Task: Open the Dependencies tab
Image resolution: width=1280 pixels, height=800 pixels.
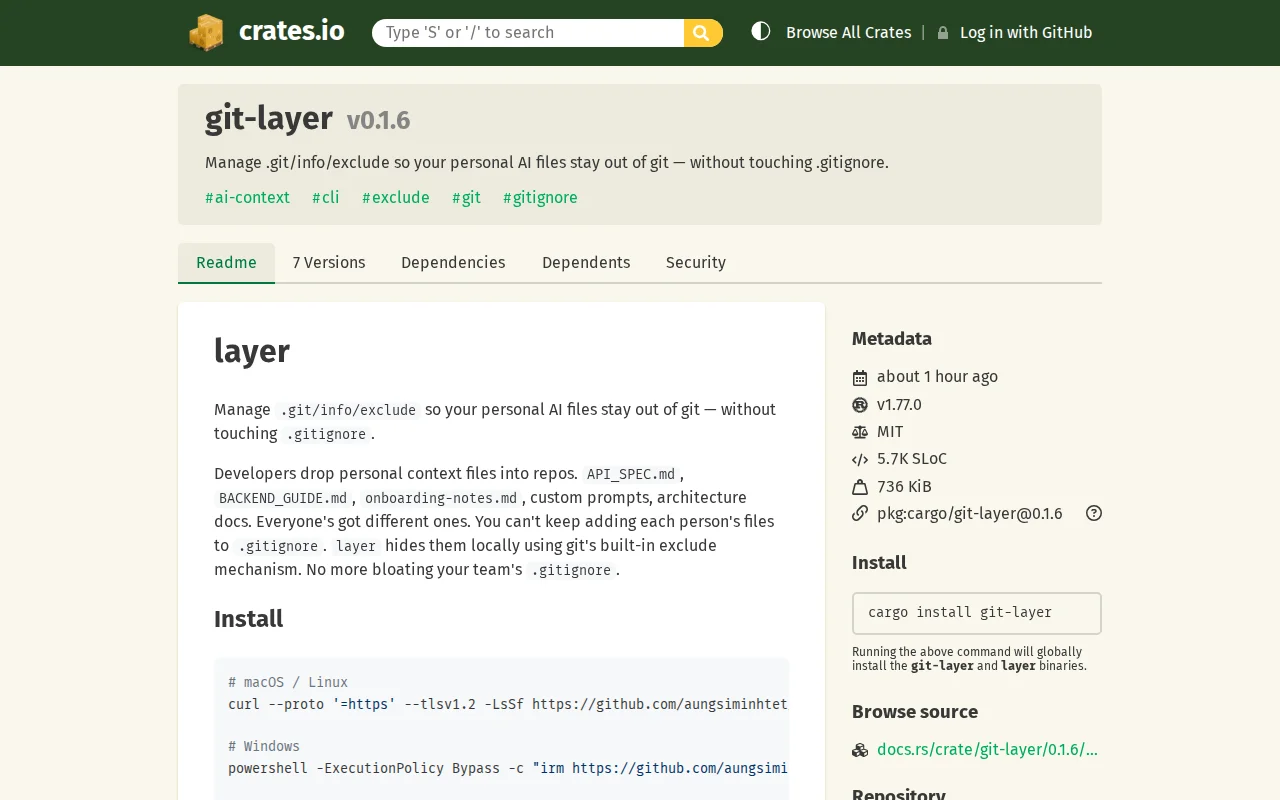Action: click(x=453, y=263)
